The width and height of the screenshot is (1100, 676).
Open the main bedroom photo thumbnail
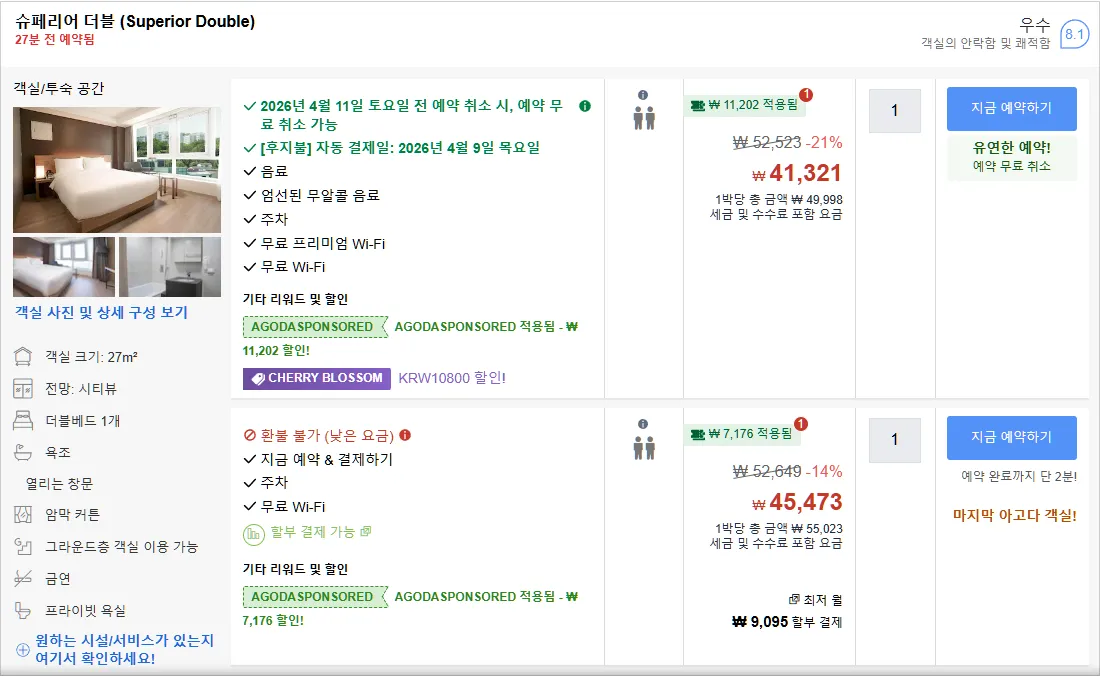116,170
